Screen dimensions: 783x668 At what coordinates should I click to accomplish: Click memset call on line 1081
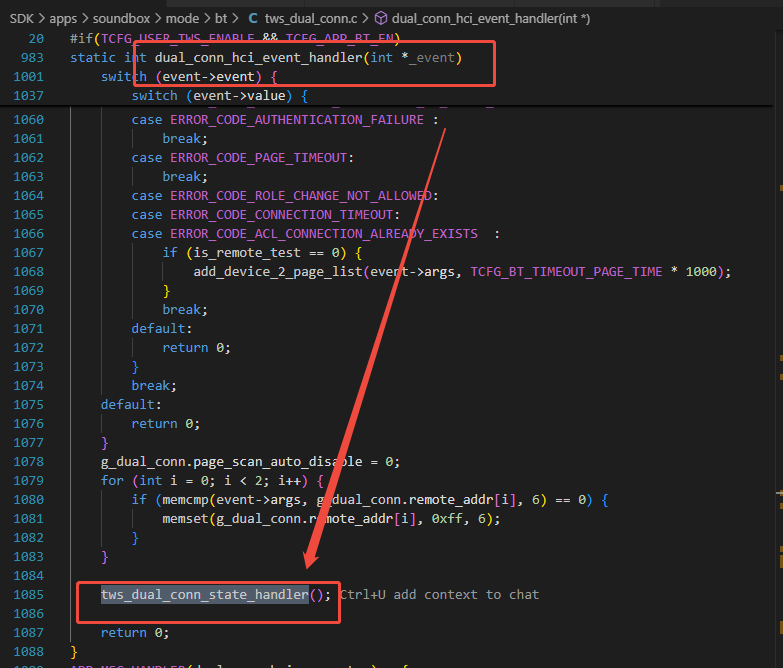click(x=185, y=518)
